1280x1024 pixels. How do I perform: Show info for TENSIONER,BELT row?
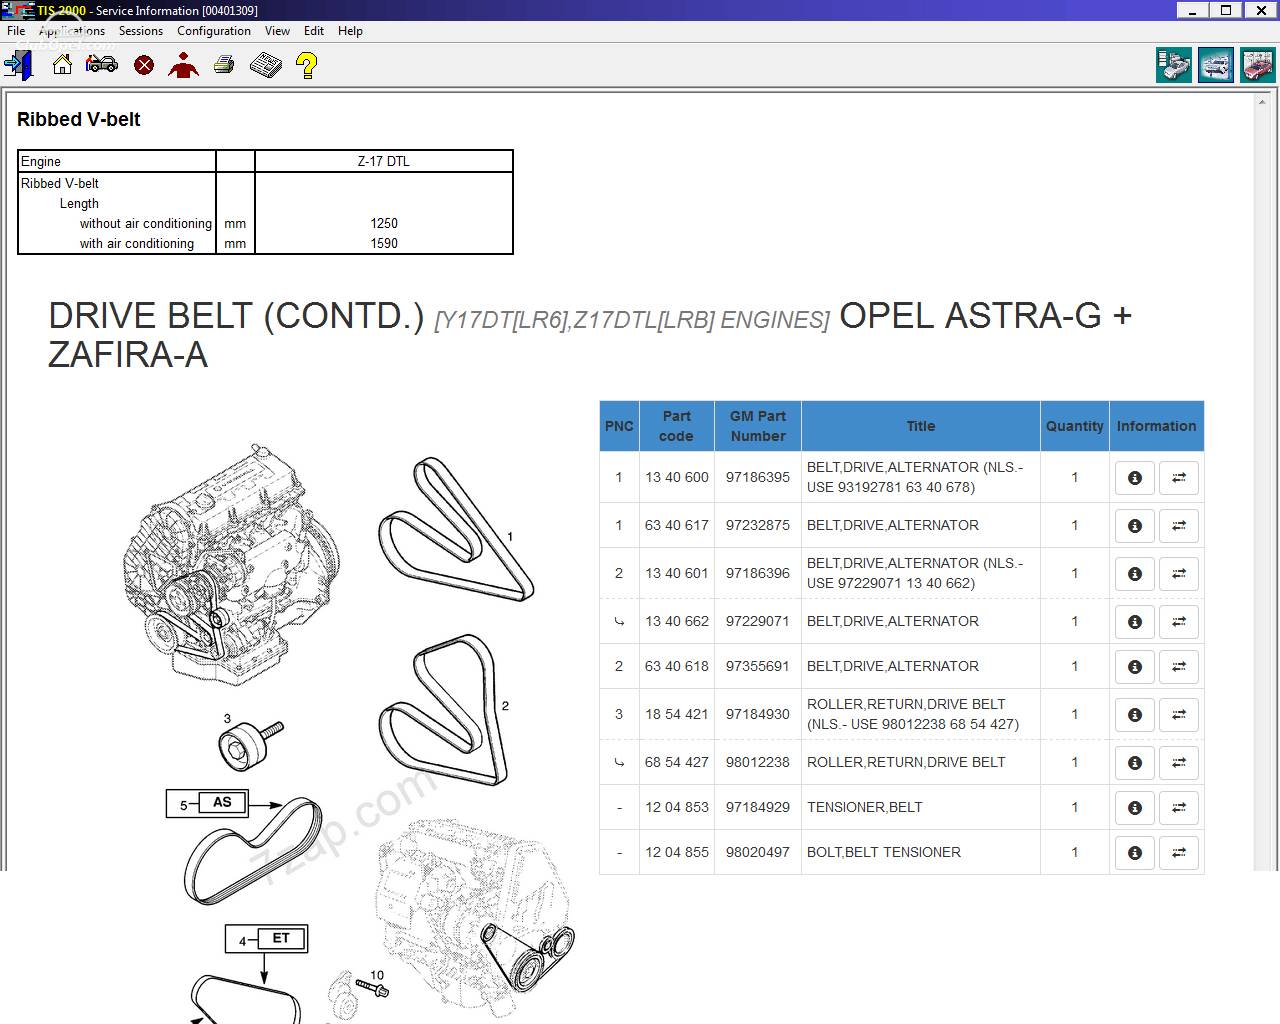click(1135, 808)
